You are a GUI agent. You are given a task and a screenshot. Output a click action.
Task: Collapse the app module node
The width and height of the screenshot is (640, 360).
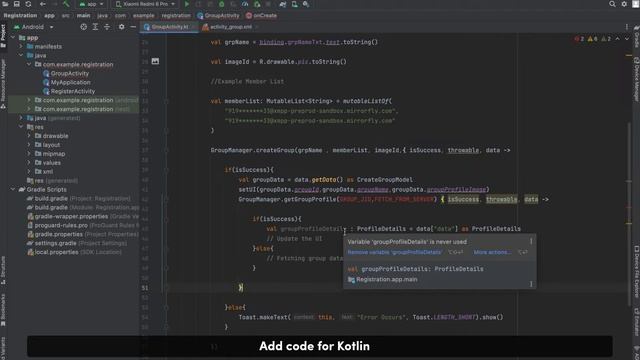13,38
